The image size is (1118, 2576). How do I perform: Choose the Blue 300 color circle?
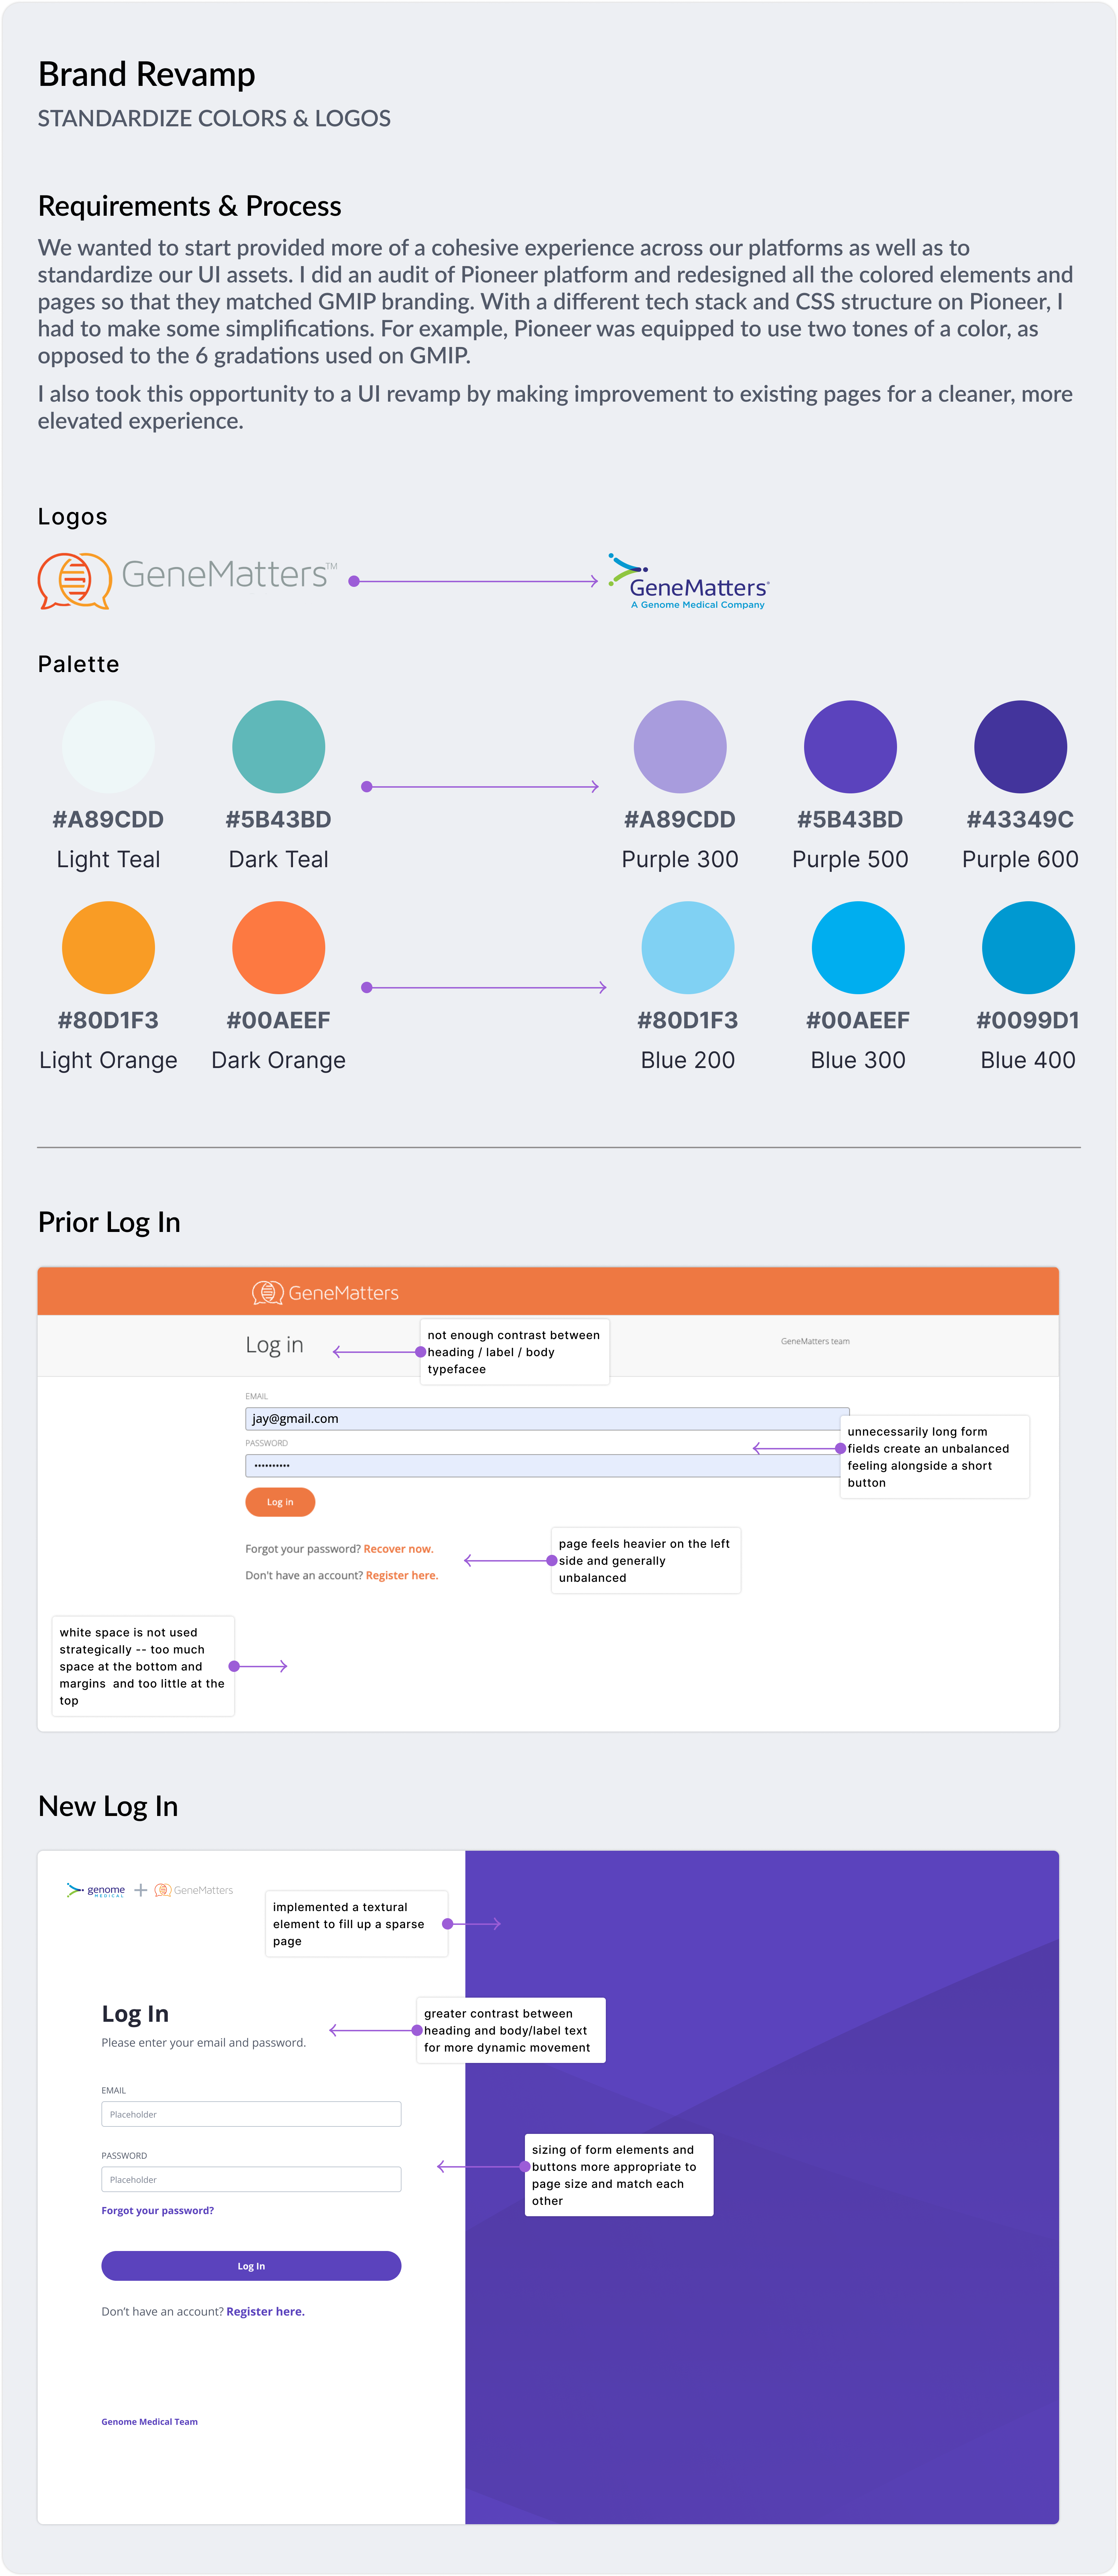pyautogui.click(x=858, y=948)
